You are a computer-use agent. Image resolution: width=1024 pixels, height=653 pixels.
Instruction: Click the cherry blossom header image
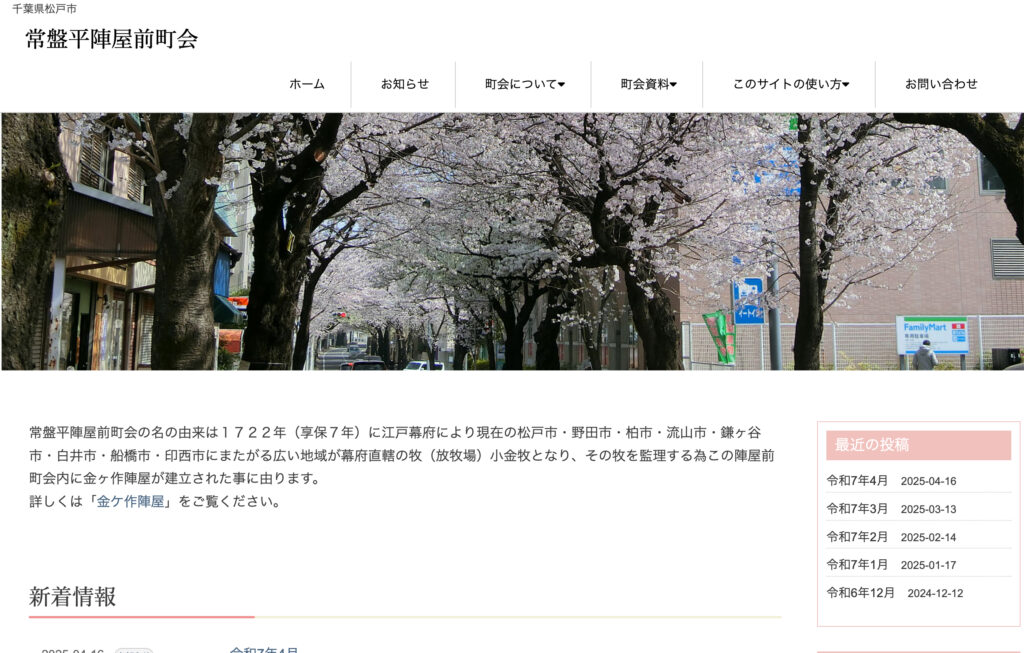(x=512, y=242)
